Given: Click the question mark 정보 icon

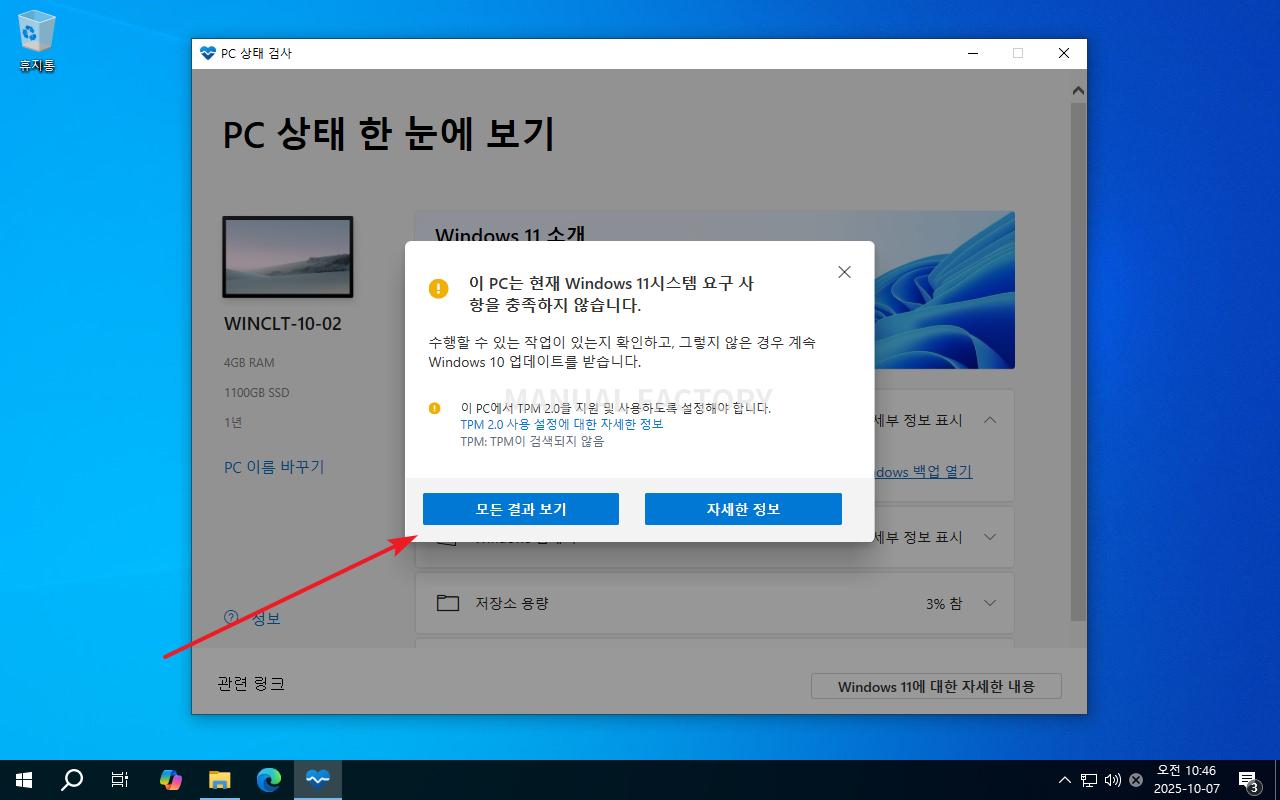Looking at the screenshot, I should (232, 618).
